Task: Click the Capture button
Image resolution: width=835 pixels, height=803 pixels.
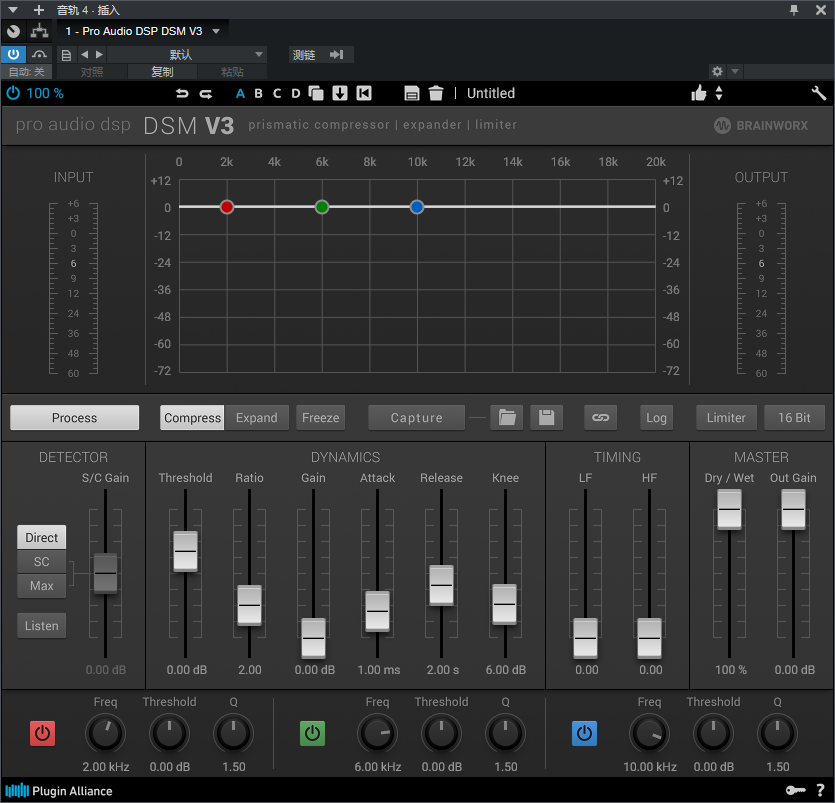Action: 416,417
